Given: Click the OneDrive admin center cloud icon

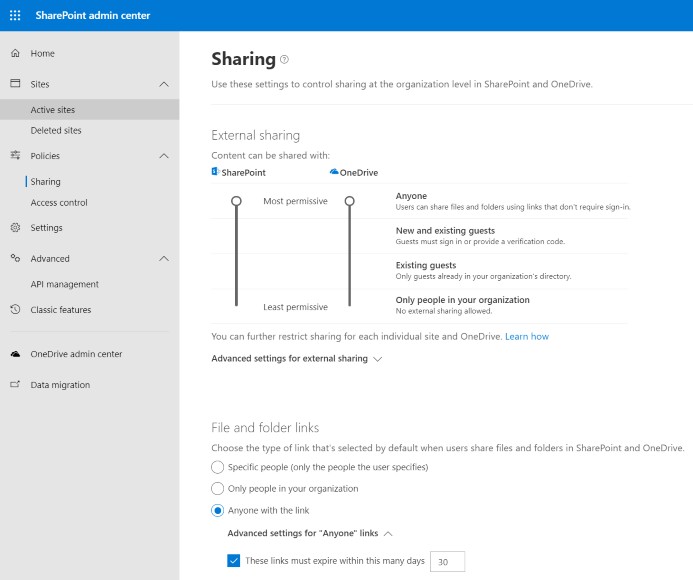Looking at the screenshot, I should click(x=15, y=354).
